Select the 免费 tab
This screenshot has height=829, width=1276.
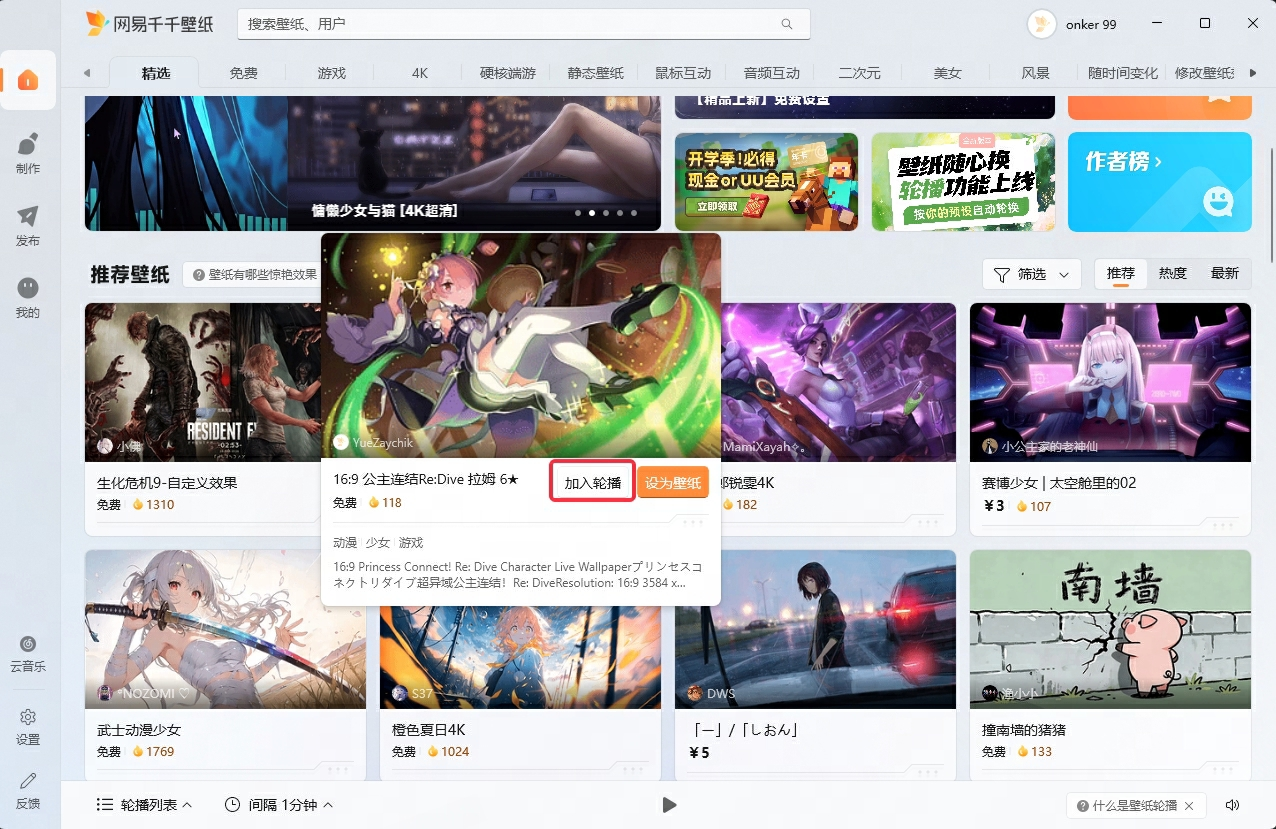pyautogui.click(x=243, y=73)
